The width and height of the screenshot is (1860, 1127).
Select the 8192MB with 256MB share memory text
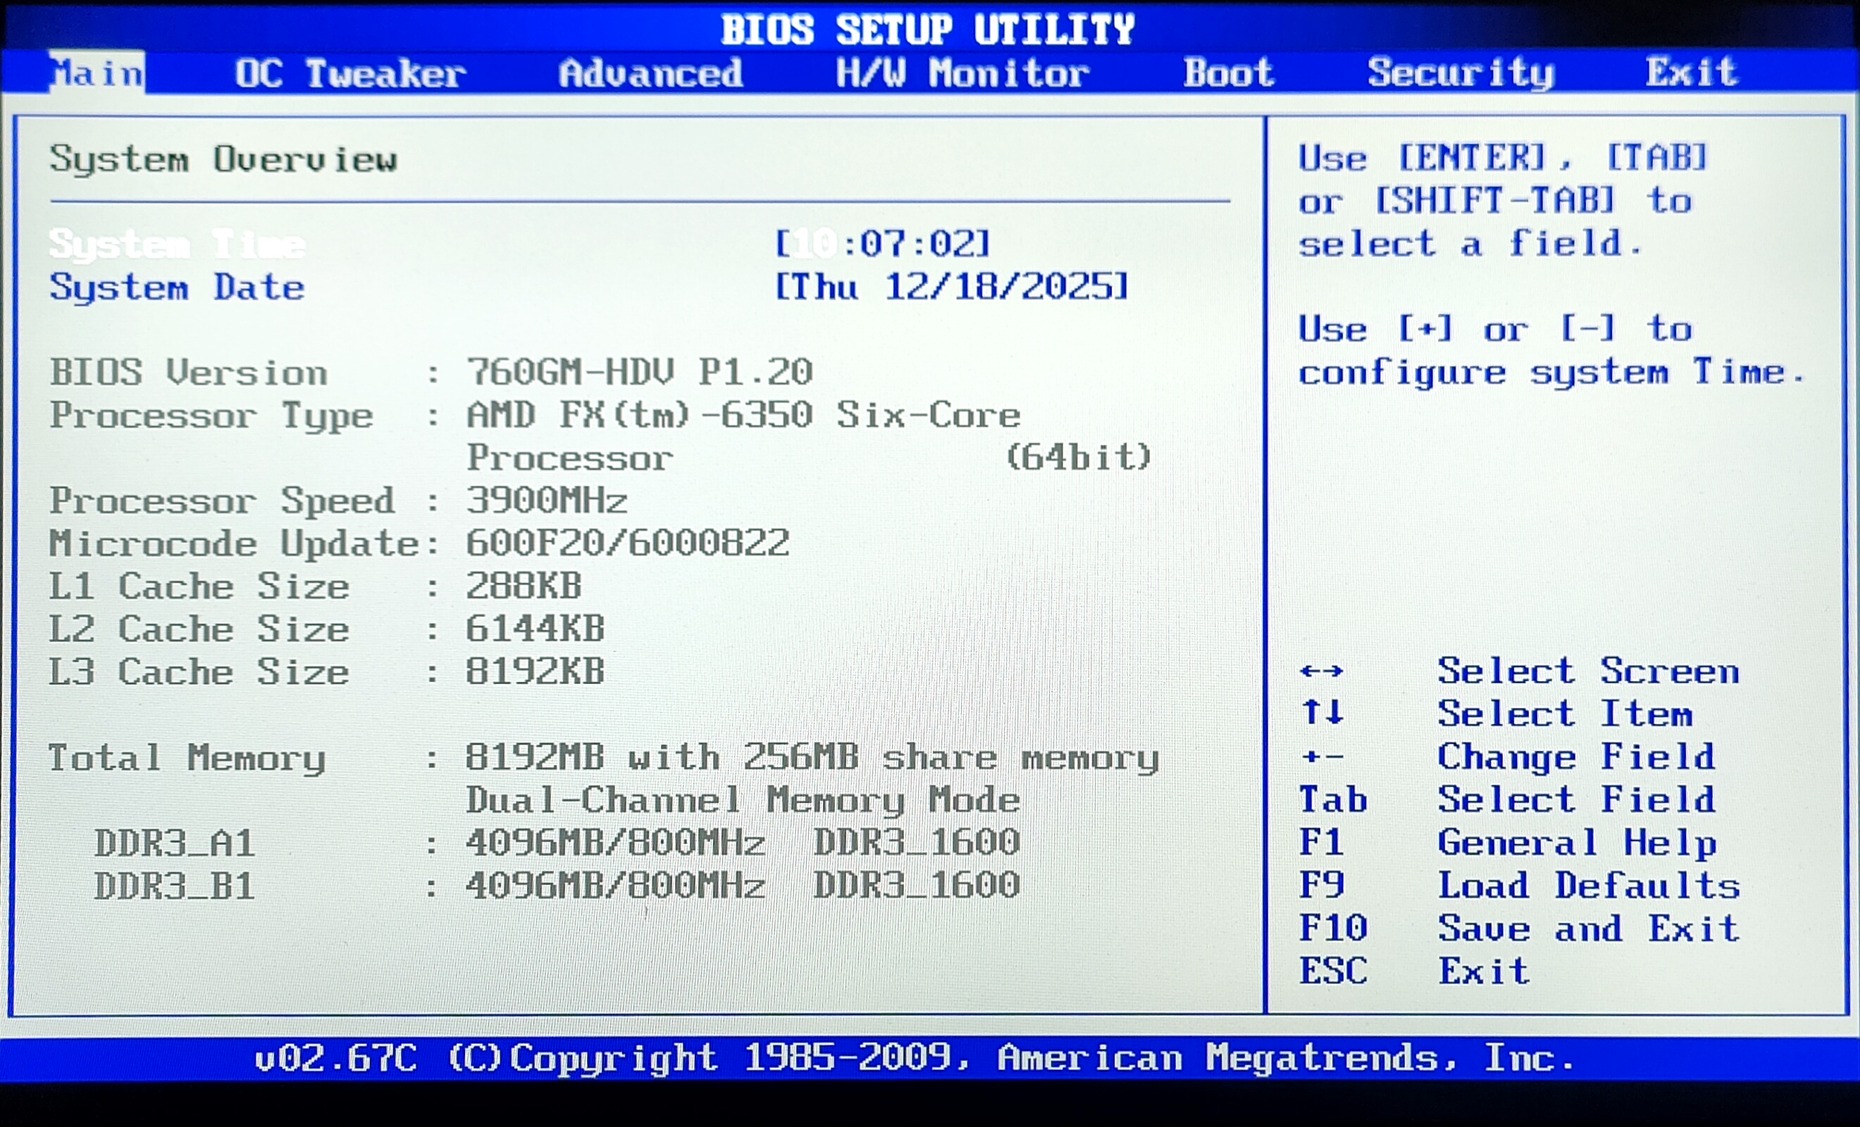pos(813,758)
